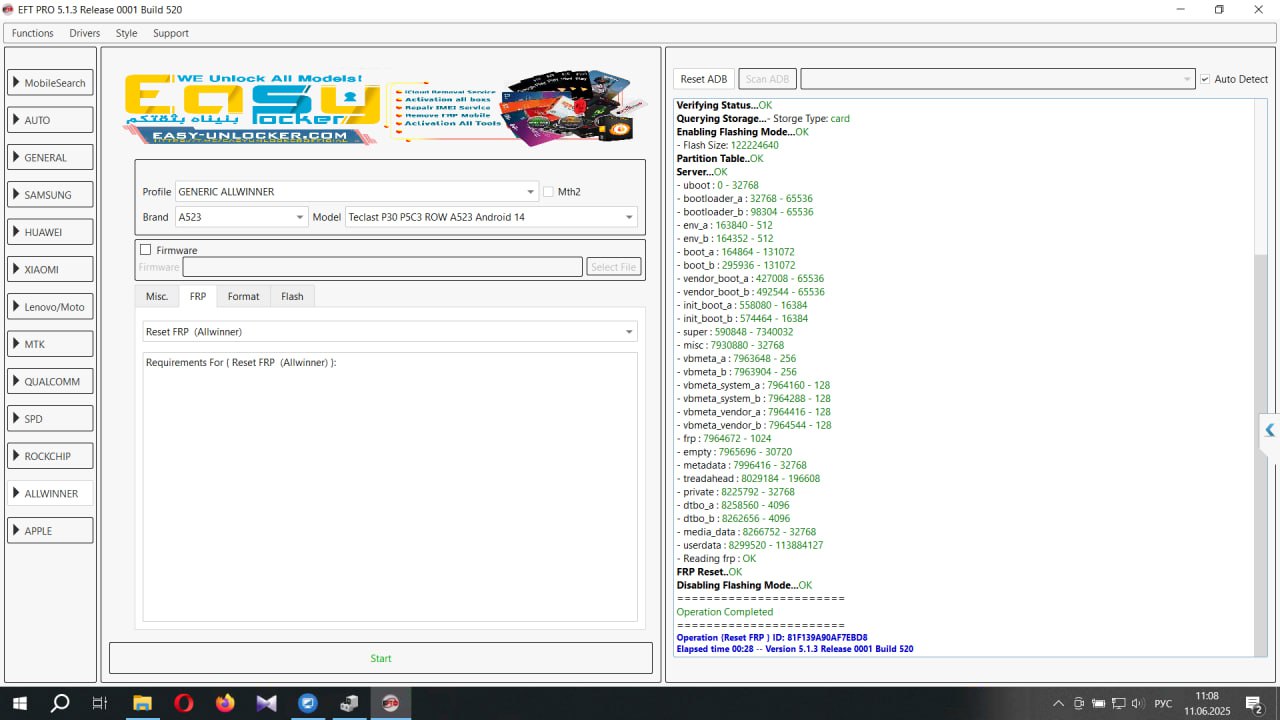Expand the GENERAL sidebar section
This screenshot has height=720, width=1280.
[50, 157]
